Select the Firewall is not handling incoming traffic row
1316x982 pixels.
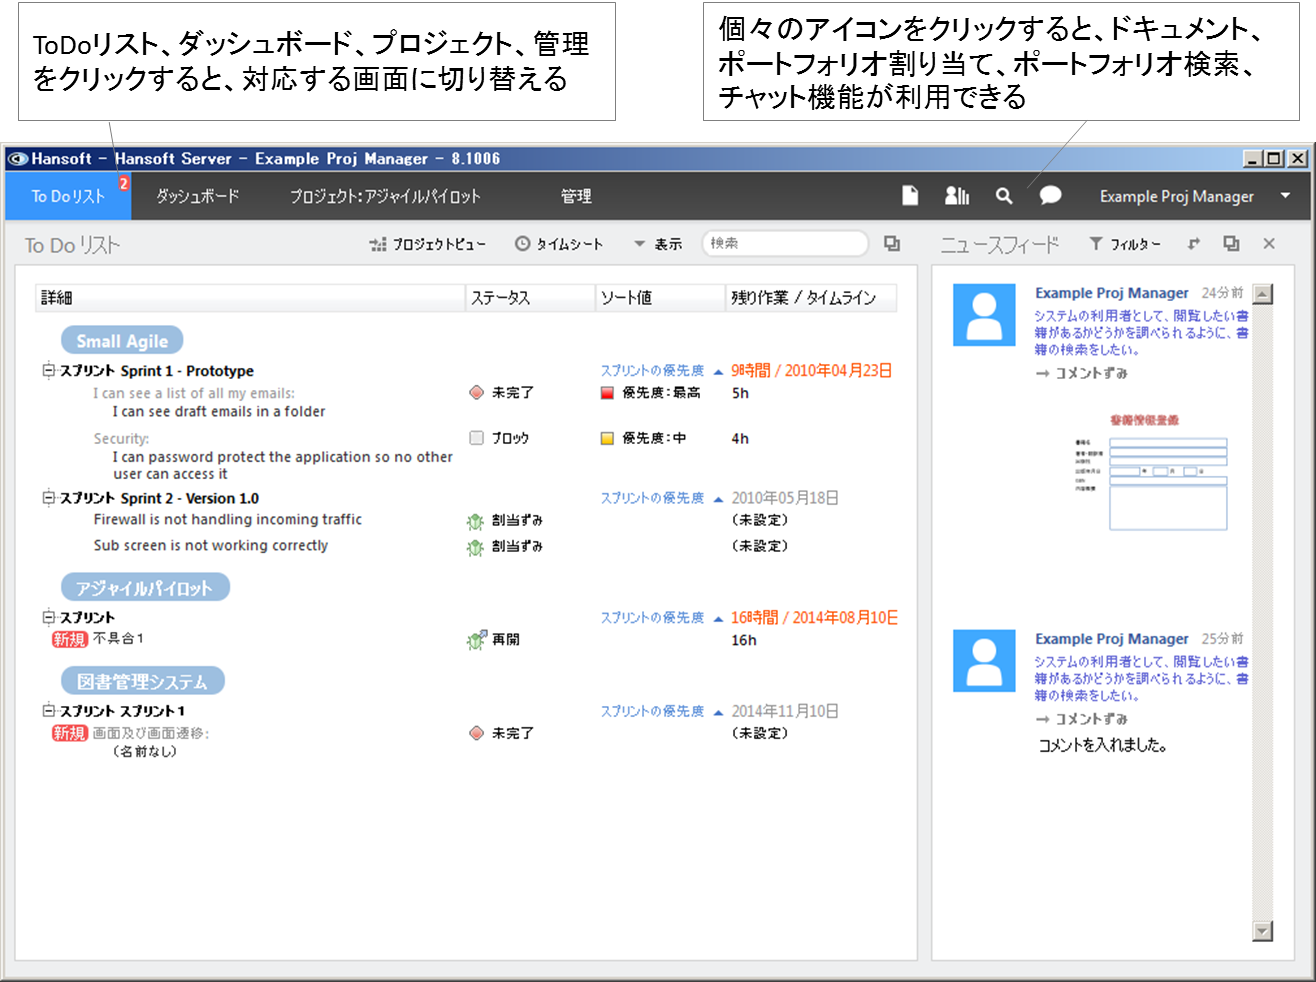tap(228, 520)
